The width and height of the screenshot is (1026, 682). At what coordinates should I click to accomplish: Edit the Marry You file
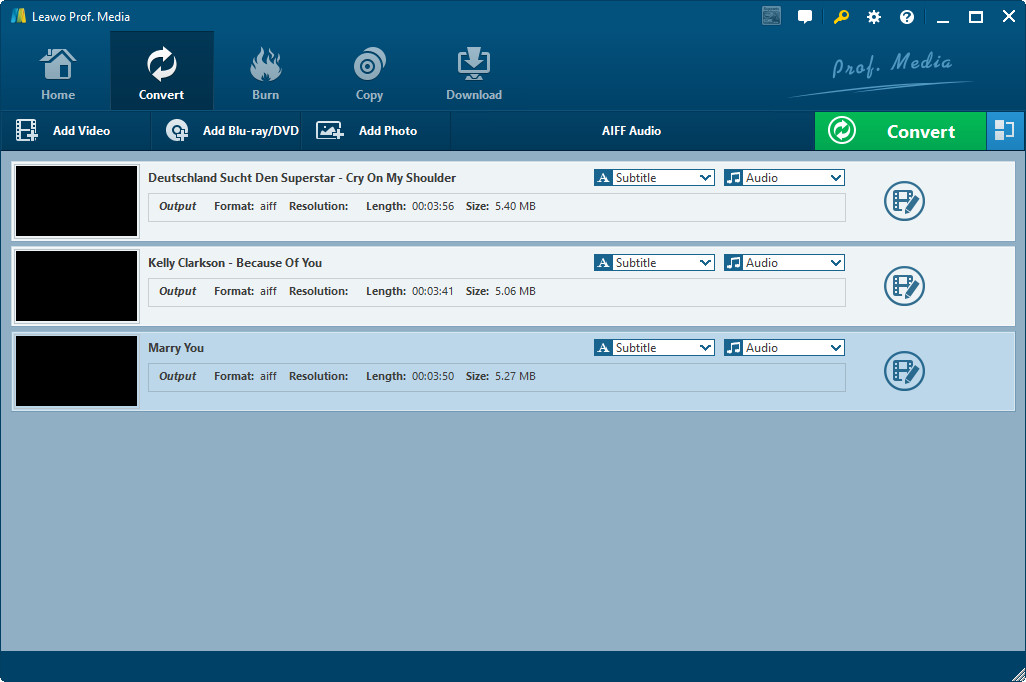click(904, 371)
